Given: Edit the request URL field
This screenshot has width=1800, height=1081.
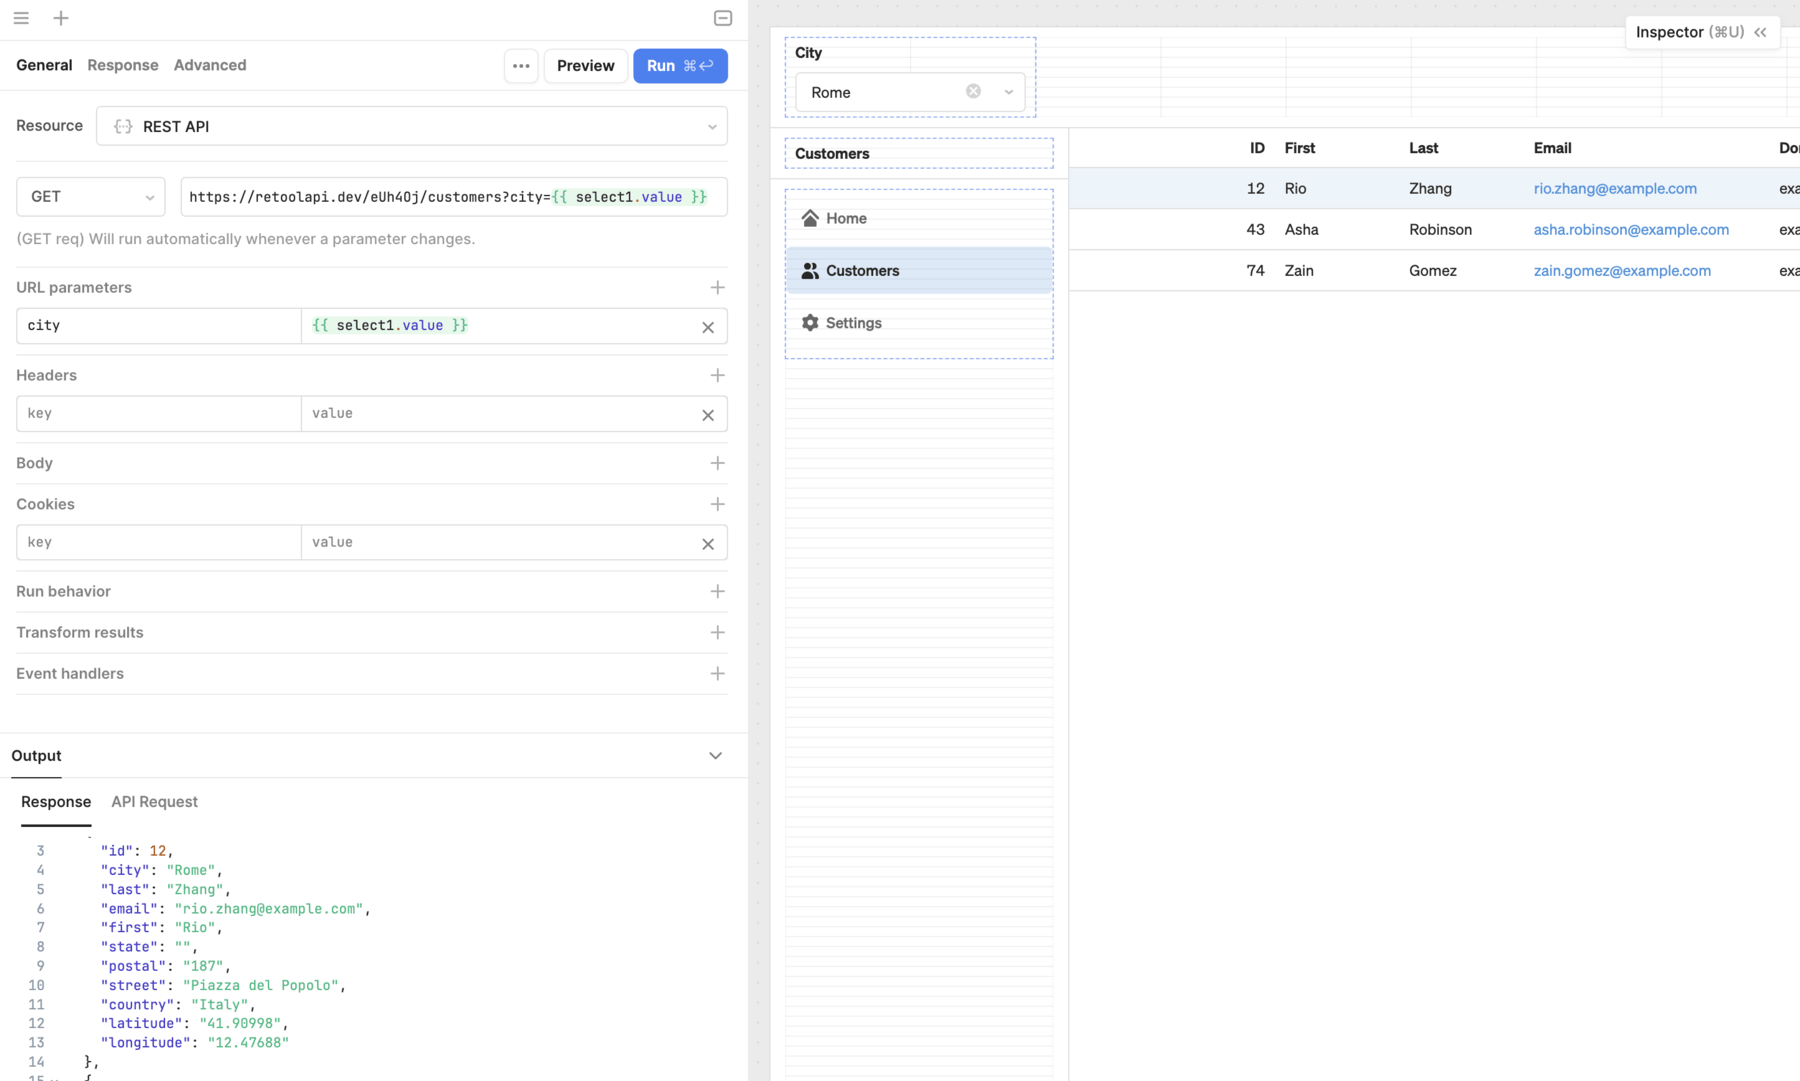Looking at the screenshot, I should click(454, 197).
